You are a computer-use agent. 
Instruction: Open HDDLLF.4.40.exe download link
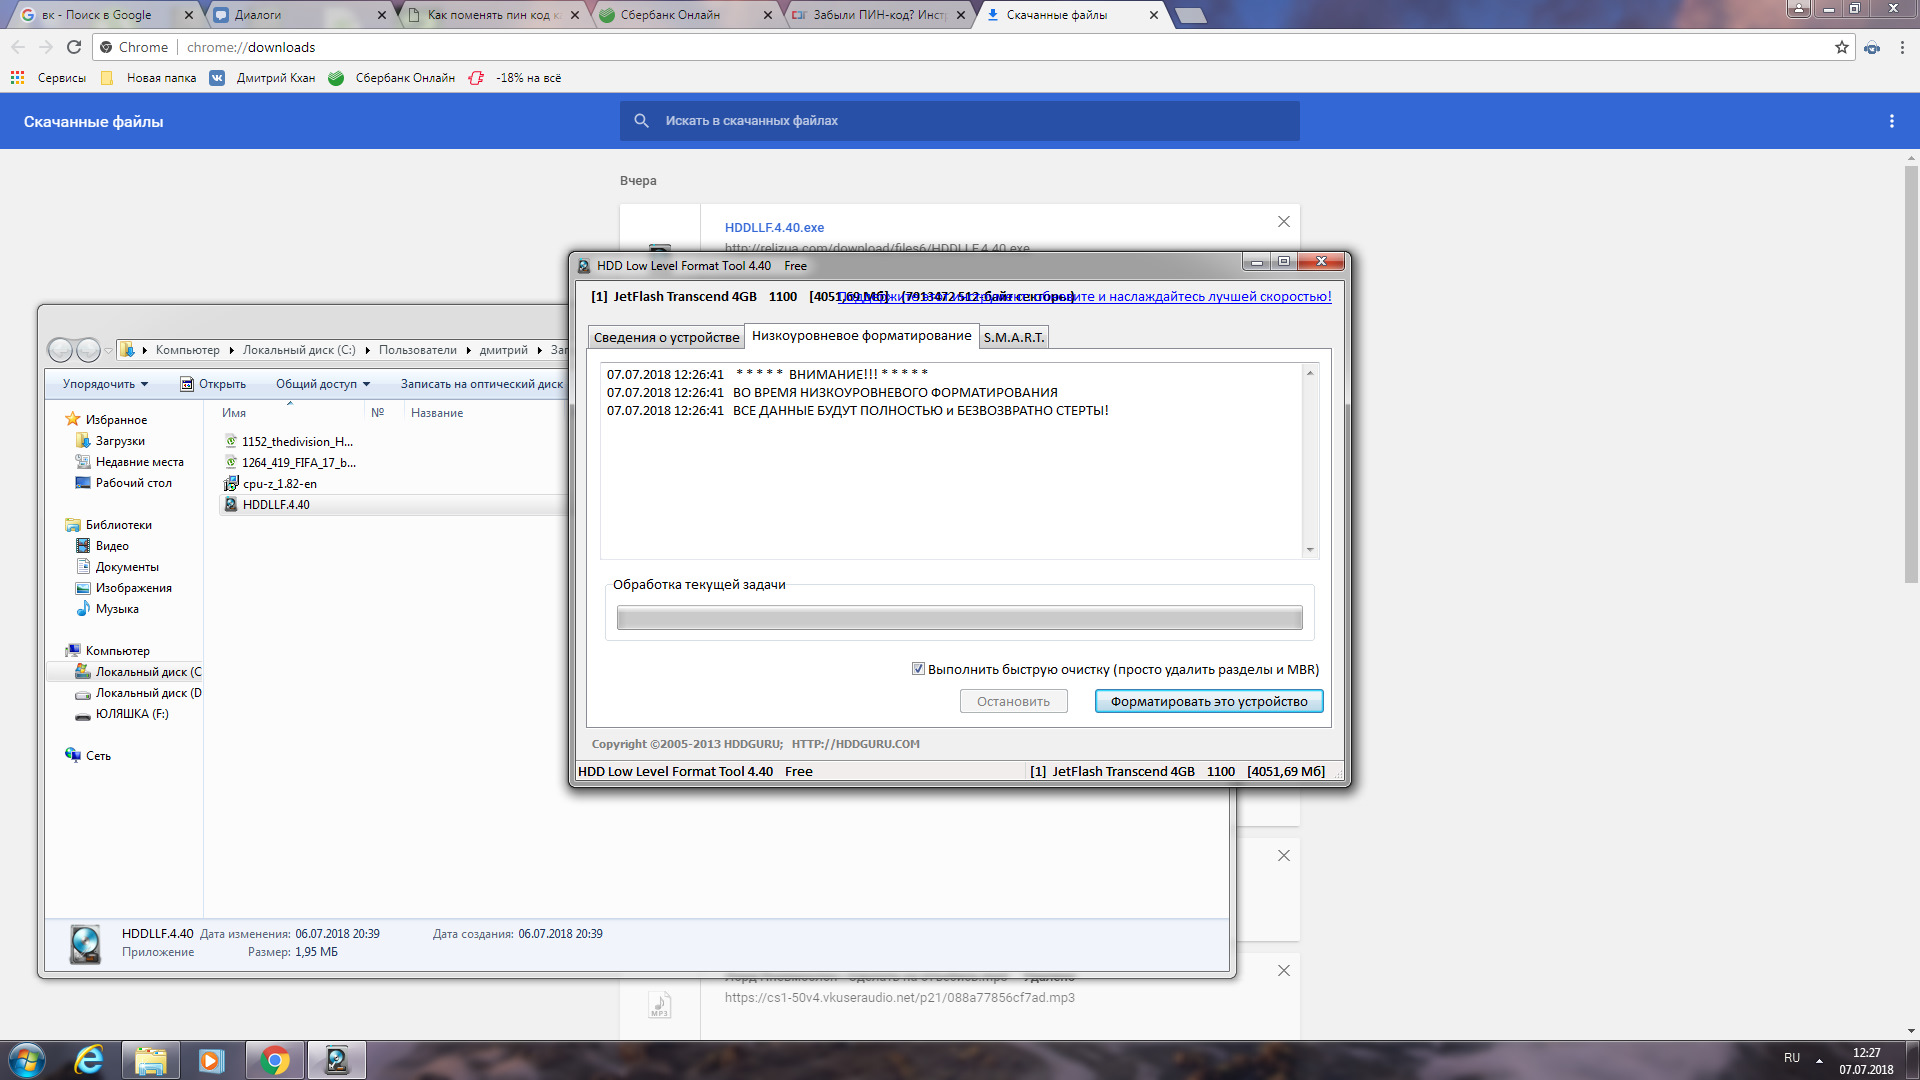[774, 228]
